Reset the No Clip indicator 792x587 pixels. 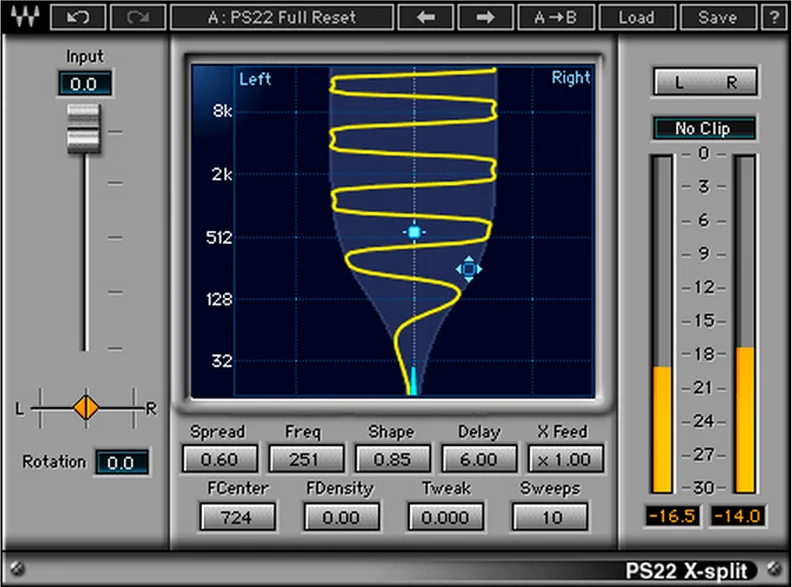pyautogui.click(x=705, y=128)
